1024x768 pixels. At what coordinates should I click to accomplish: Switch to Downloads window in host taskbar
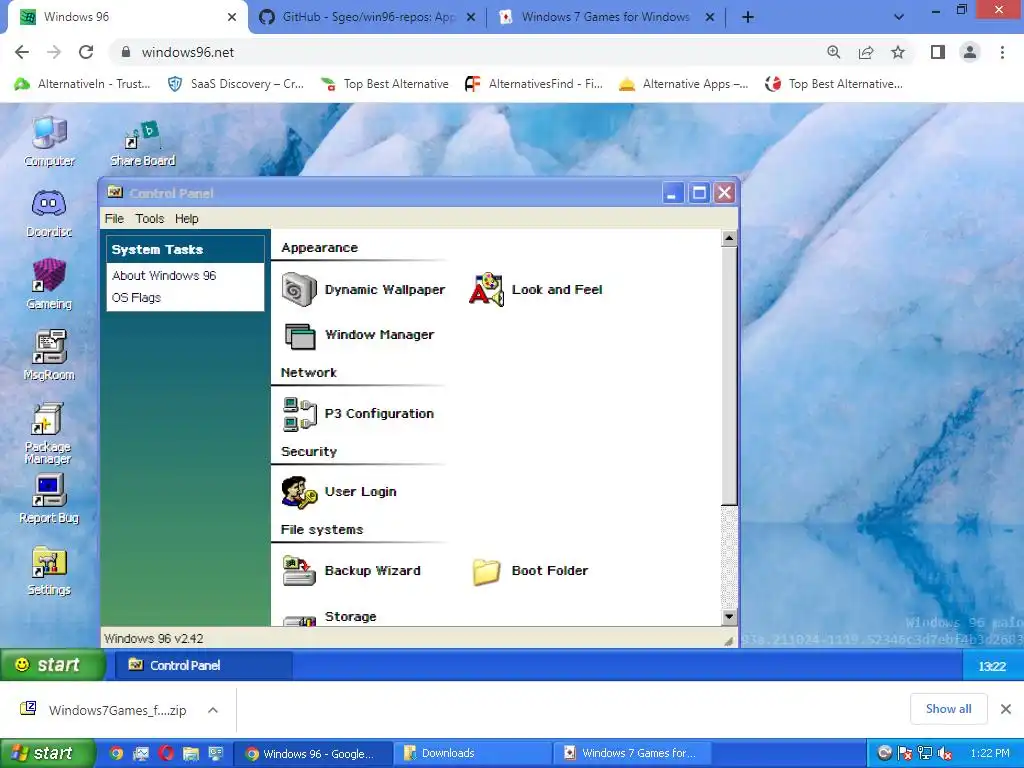[x=472, y=753]
